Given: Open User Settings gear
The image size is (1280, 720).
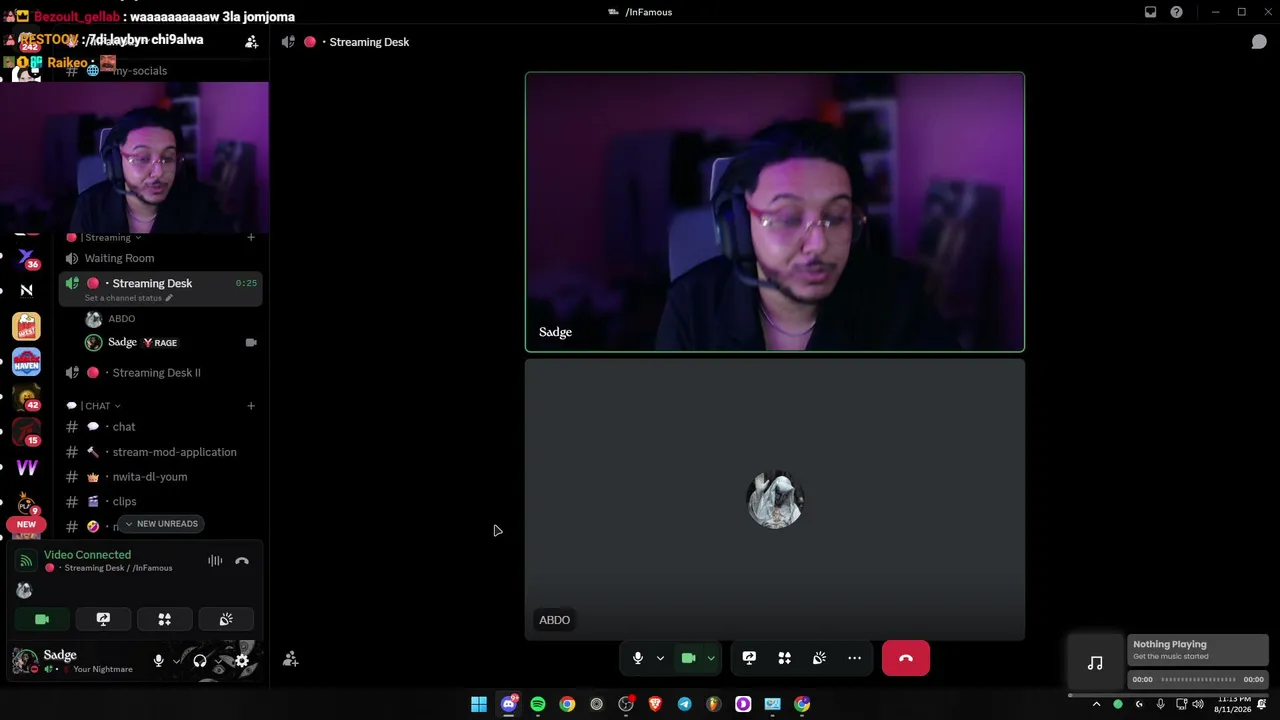Looking at the screenshot, I should [x=242, y=661].
